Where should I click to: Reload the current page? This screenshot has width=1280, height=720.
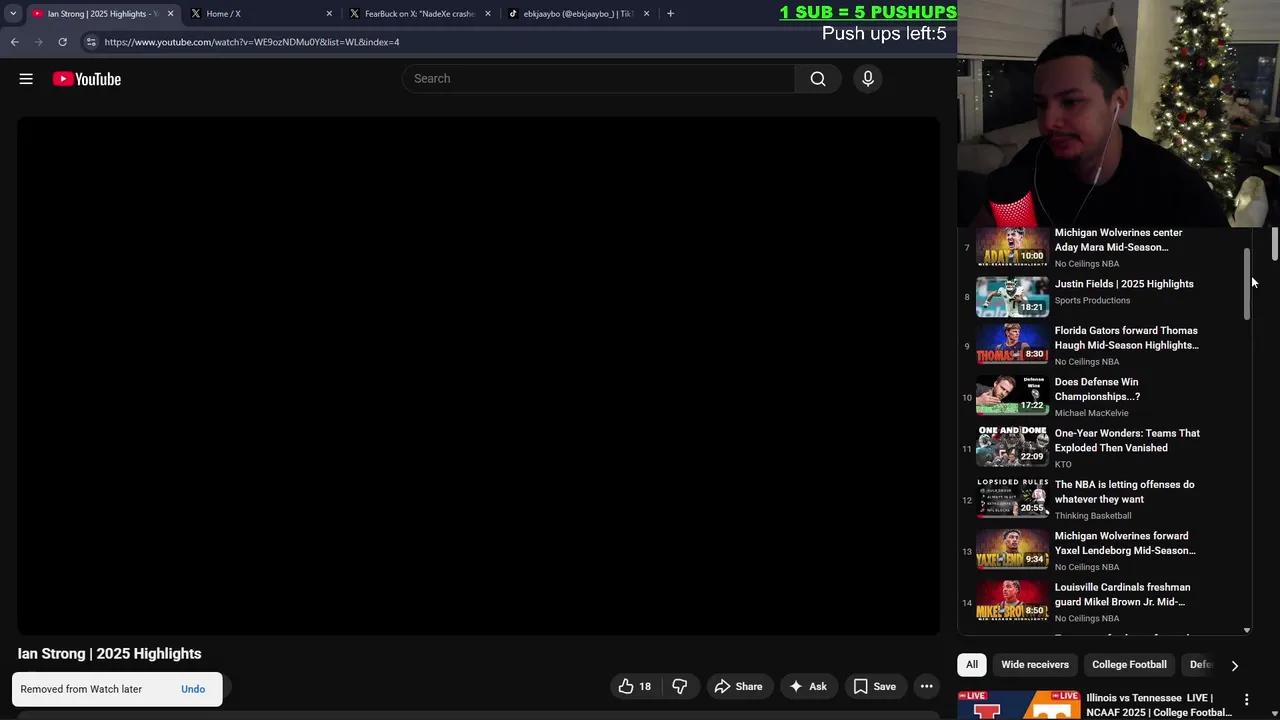coord(62,42)
